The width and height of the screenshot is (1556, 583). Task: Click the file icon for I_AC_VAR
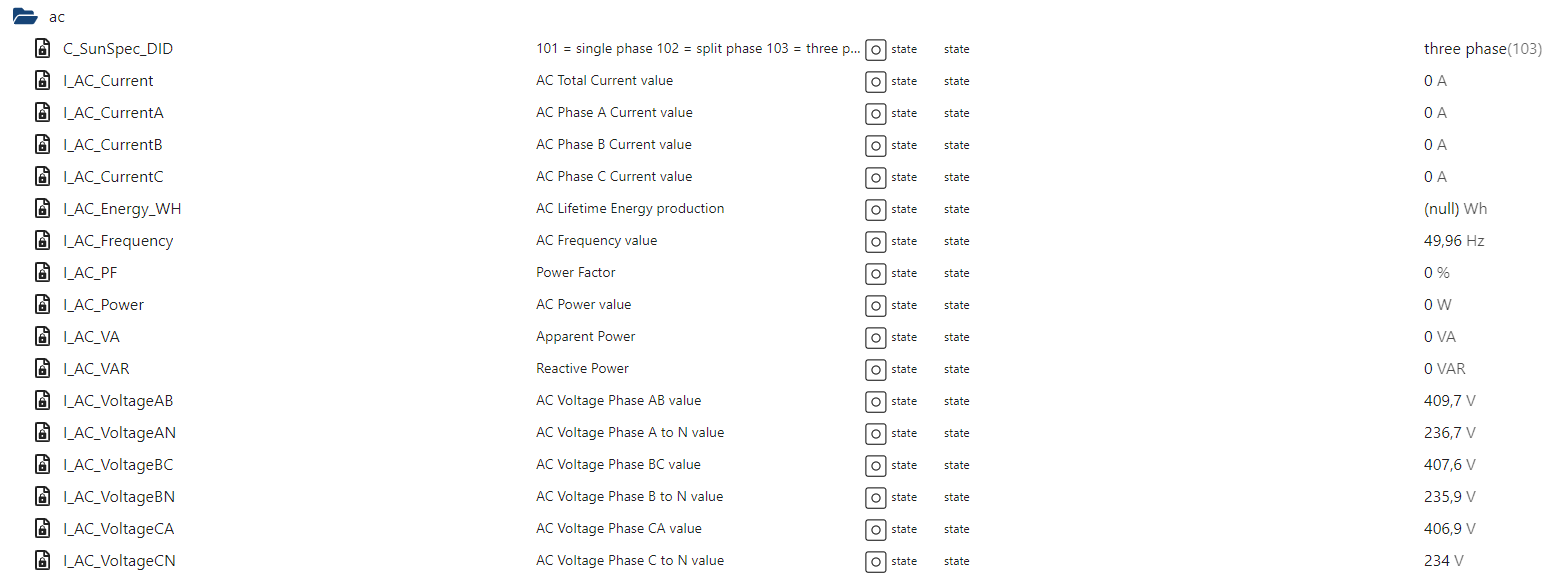click(42, 368)
